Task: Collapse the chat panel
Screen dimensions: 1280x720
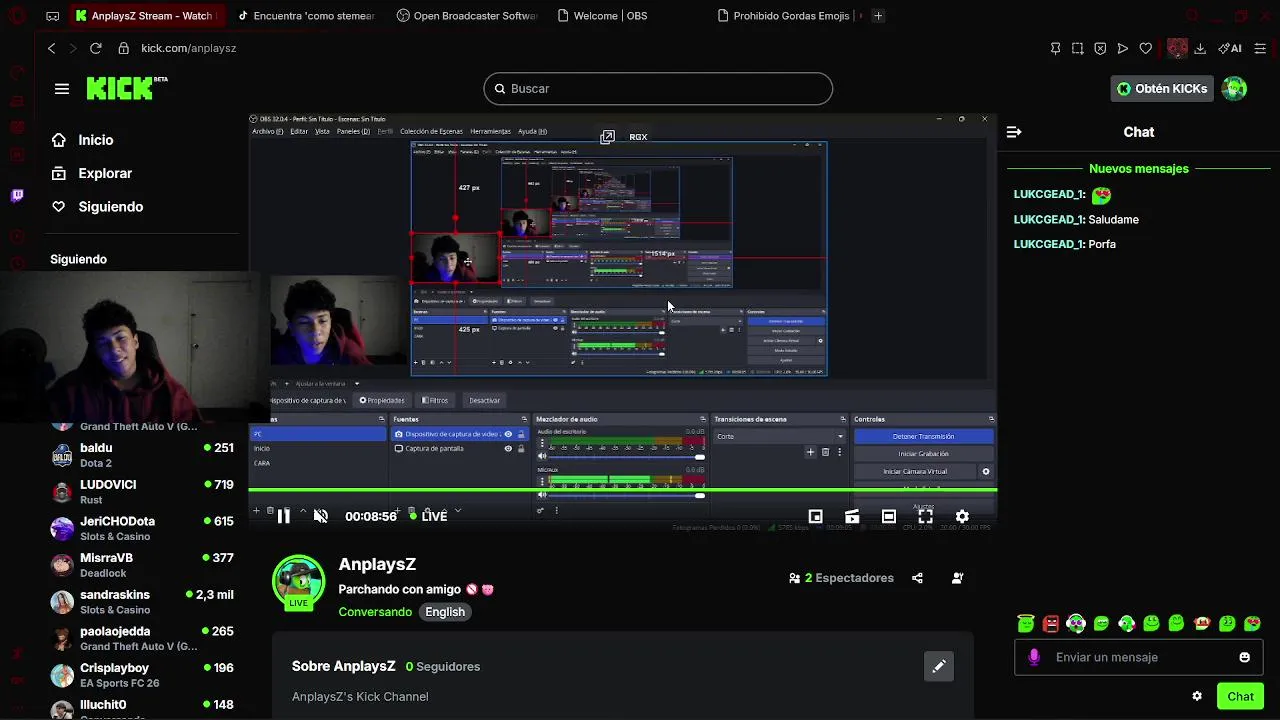Action: 1014,132
